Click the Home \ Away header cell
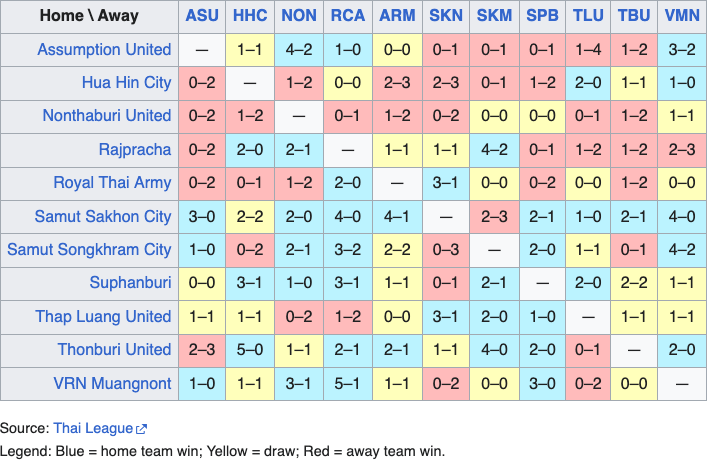707x465 pixels. point(89,16)
